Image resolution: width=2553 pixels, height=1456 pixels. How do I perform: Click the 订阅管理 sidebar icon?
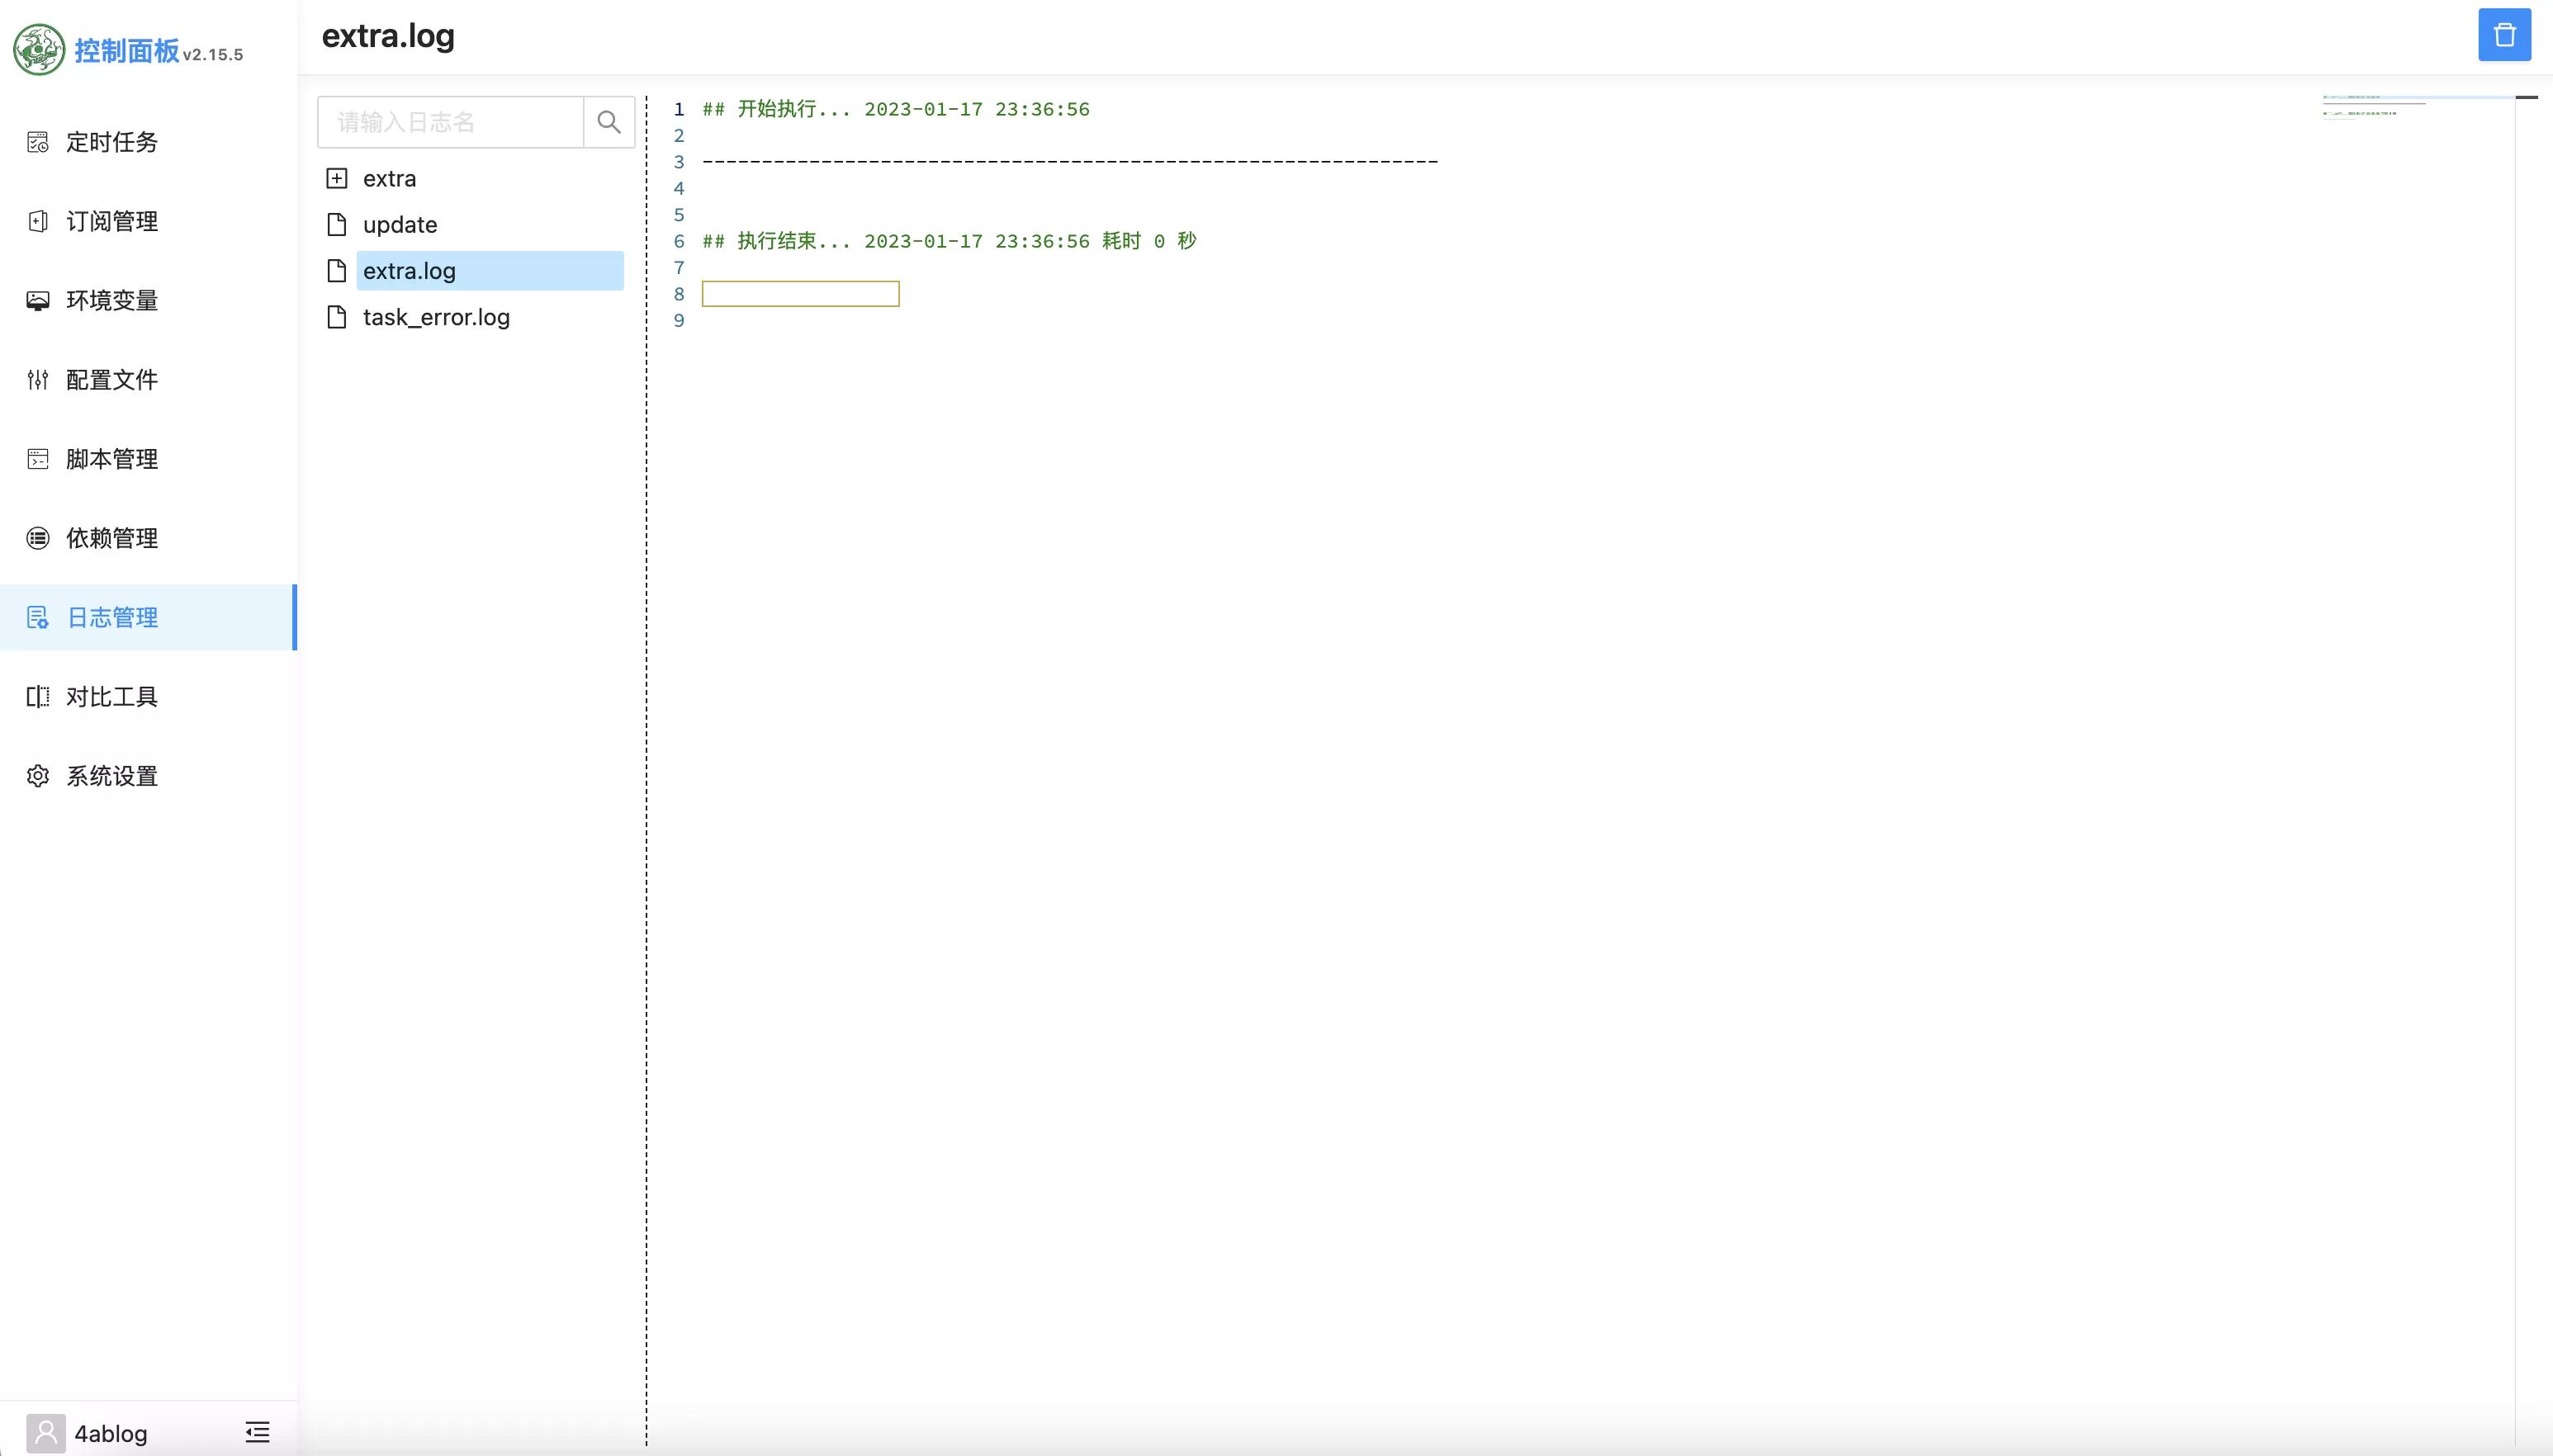click(x=38, y=221)
